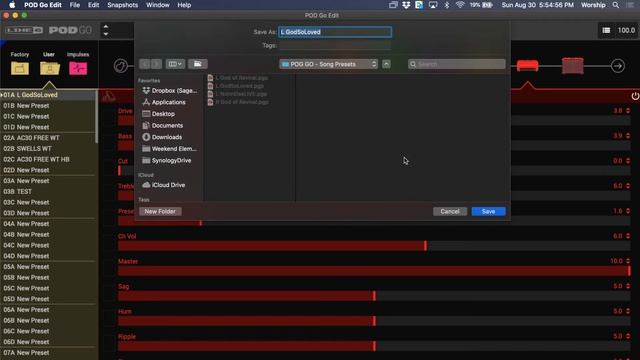The width and height of the screenshot is (640, 360).
Task: Click the Dropbox menu bar icon
Action: point(406,5)
